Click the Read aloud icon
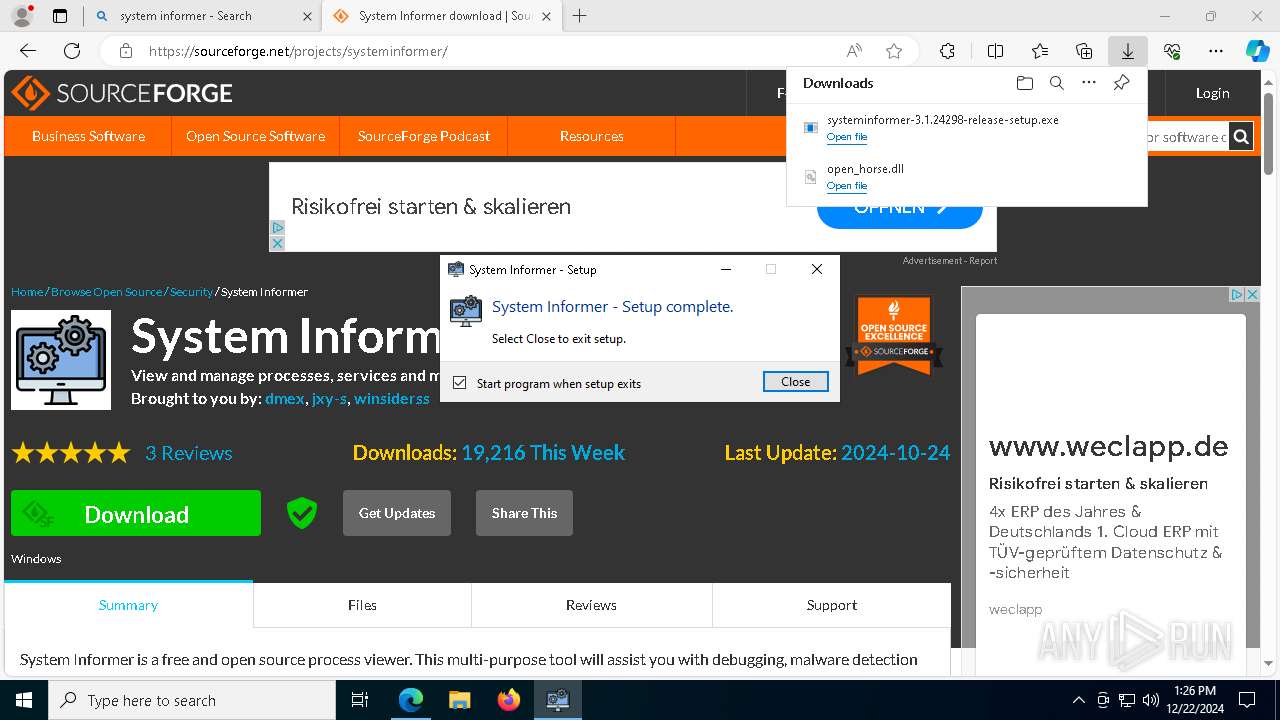The image size is (1280, 720). pos(854,51)
